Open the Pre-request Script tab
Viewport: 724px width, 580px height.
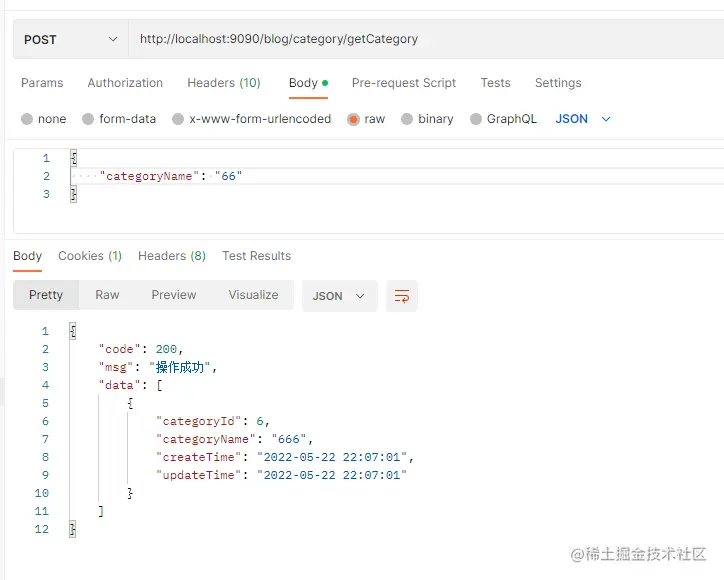404,83
